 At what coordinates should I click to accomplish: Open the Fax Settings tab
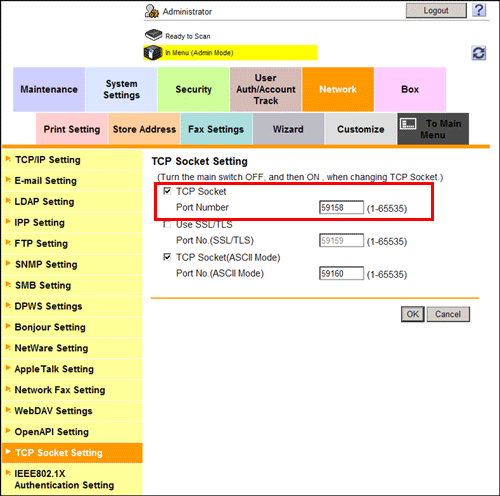pos(216,129)
